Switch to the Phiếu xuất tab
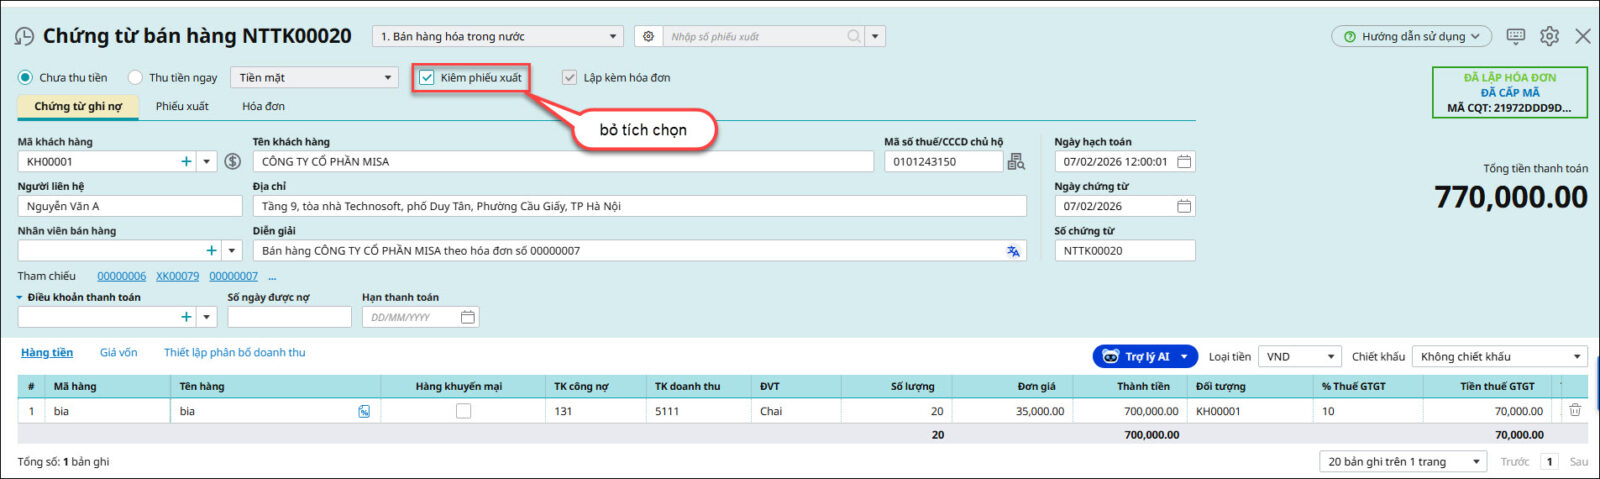 [182, 106]
